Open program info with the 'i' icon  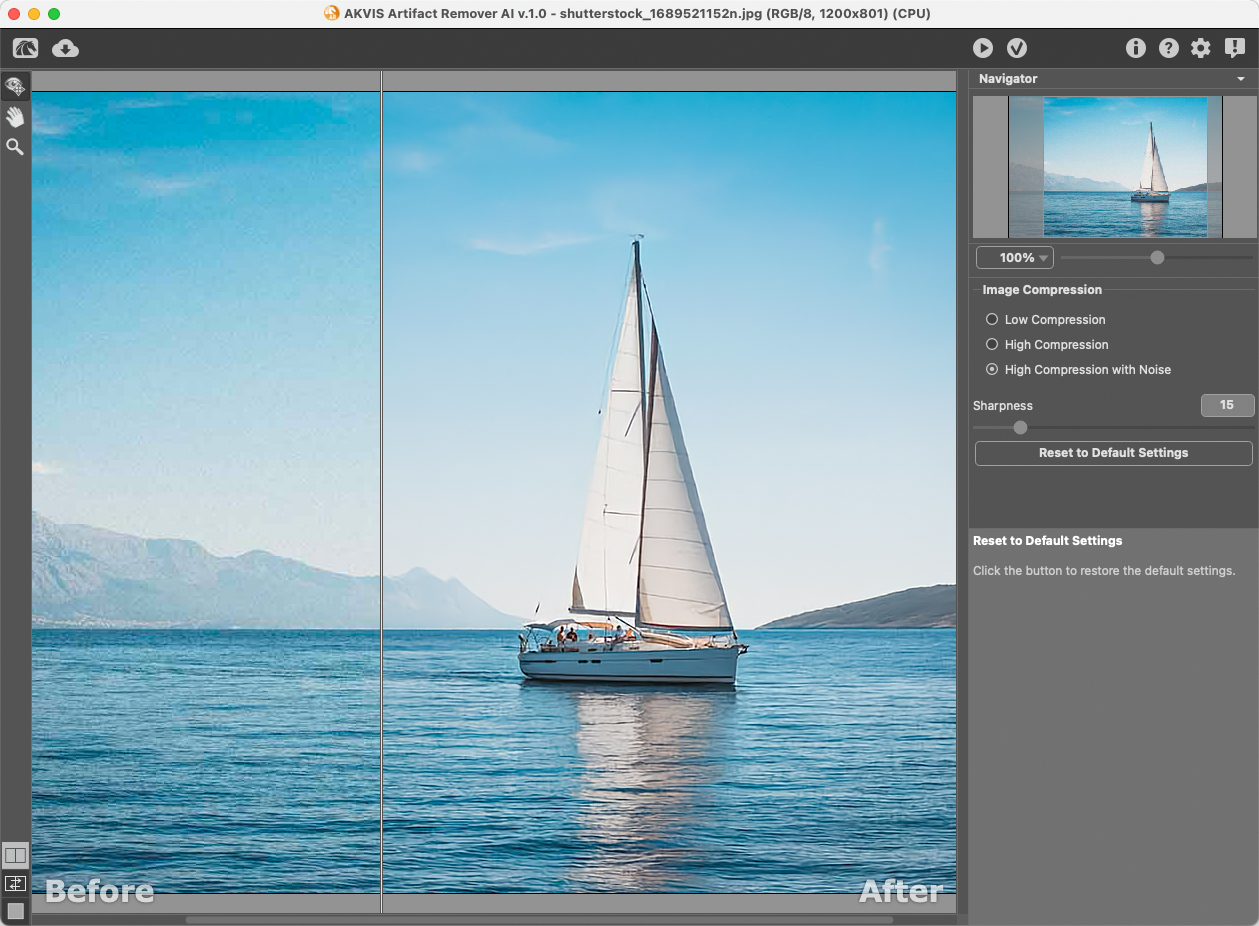[x=1135, y=48]
